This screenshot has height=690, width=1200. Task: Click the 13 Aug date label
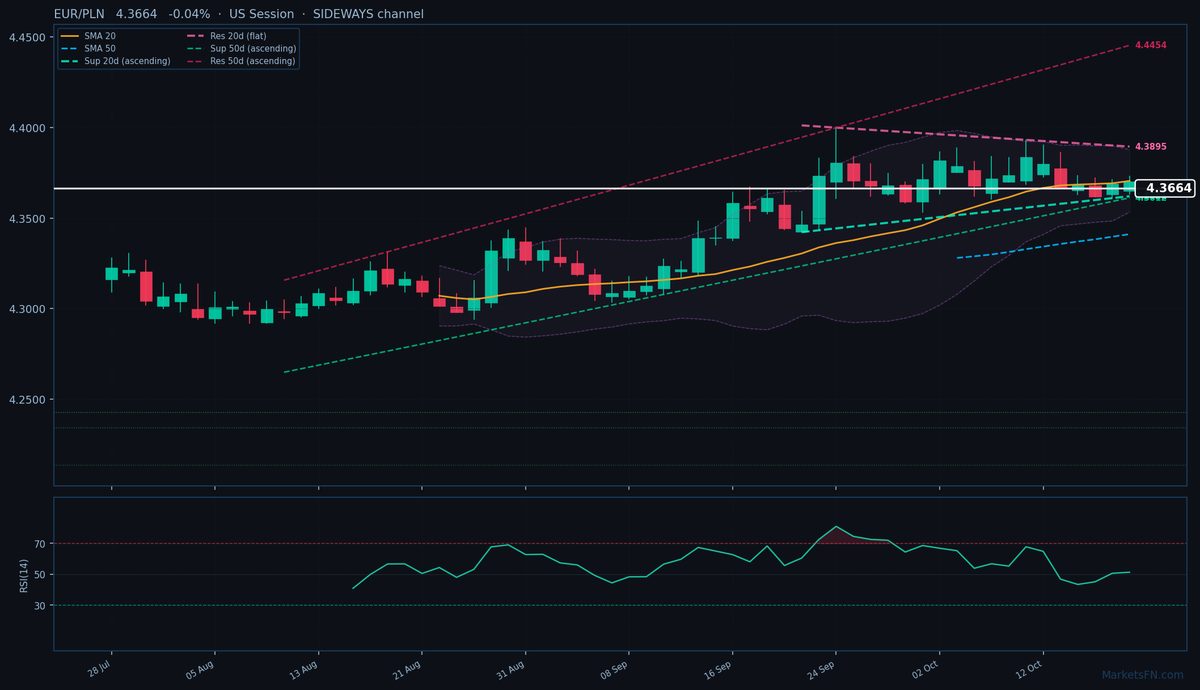304,669
